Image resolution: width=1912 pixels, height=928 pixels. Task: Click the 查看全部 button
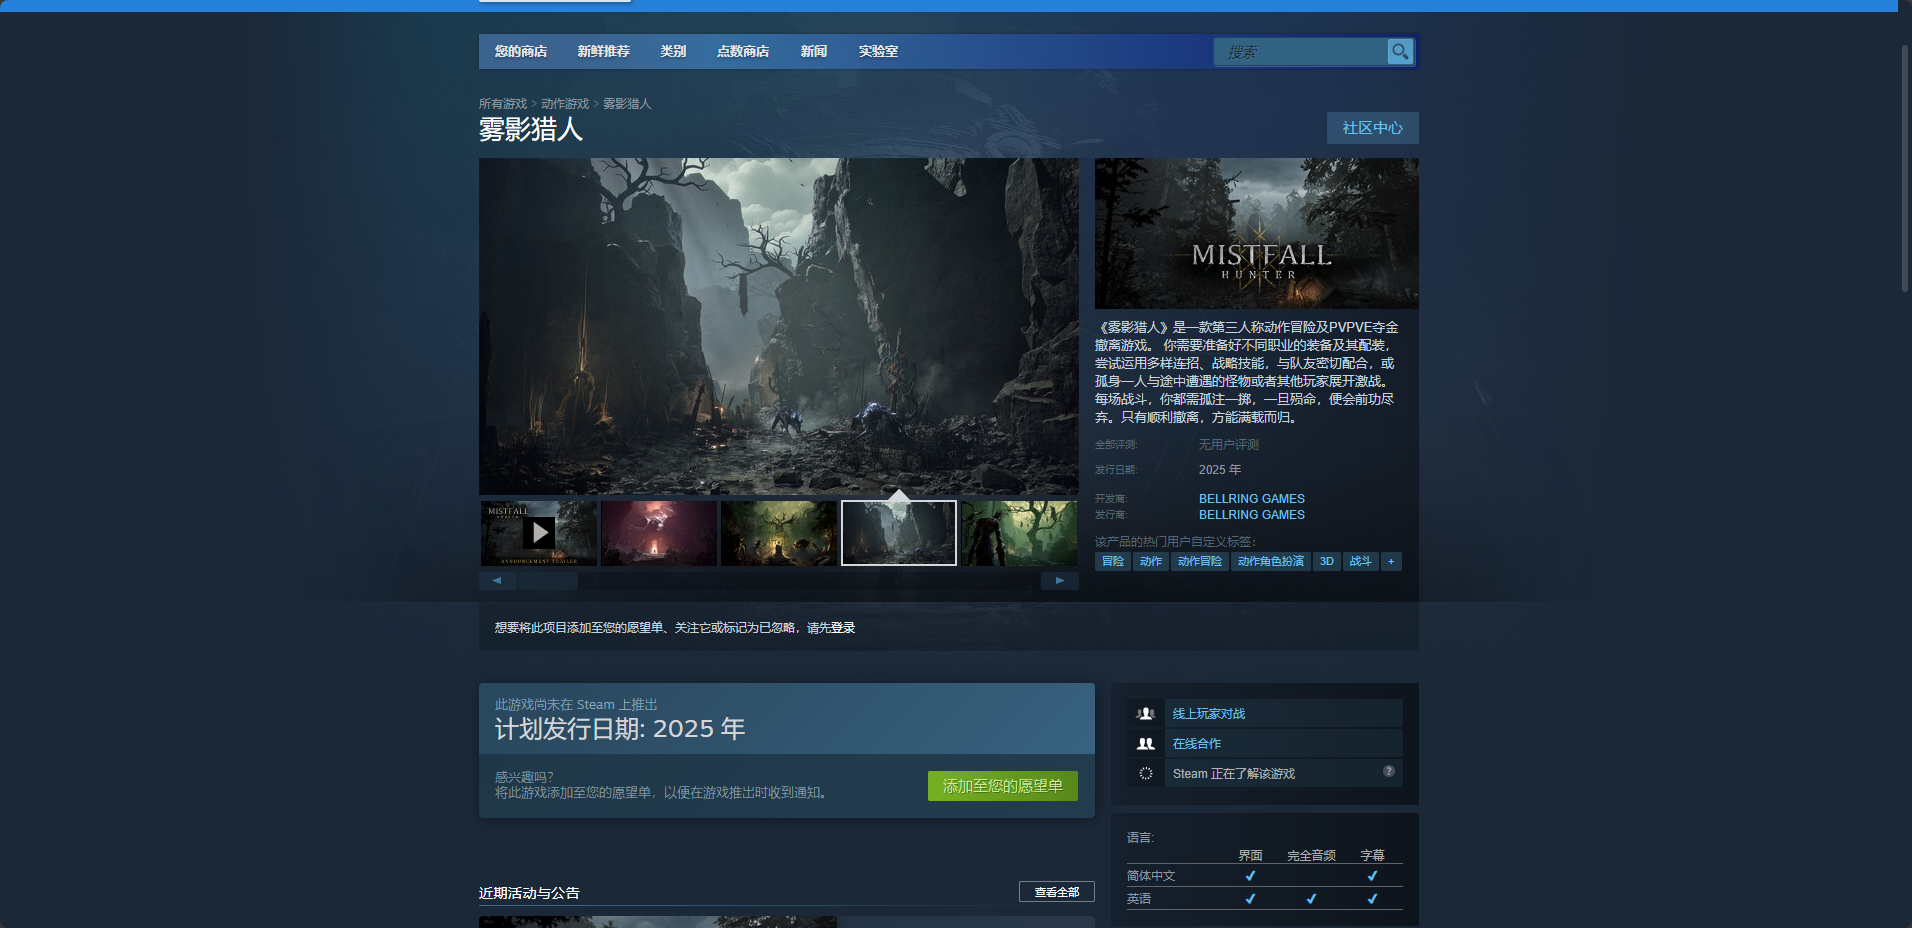[x=1056, y=892]
